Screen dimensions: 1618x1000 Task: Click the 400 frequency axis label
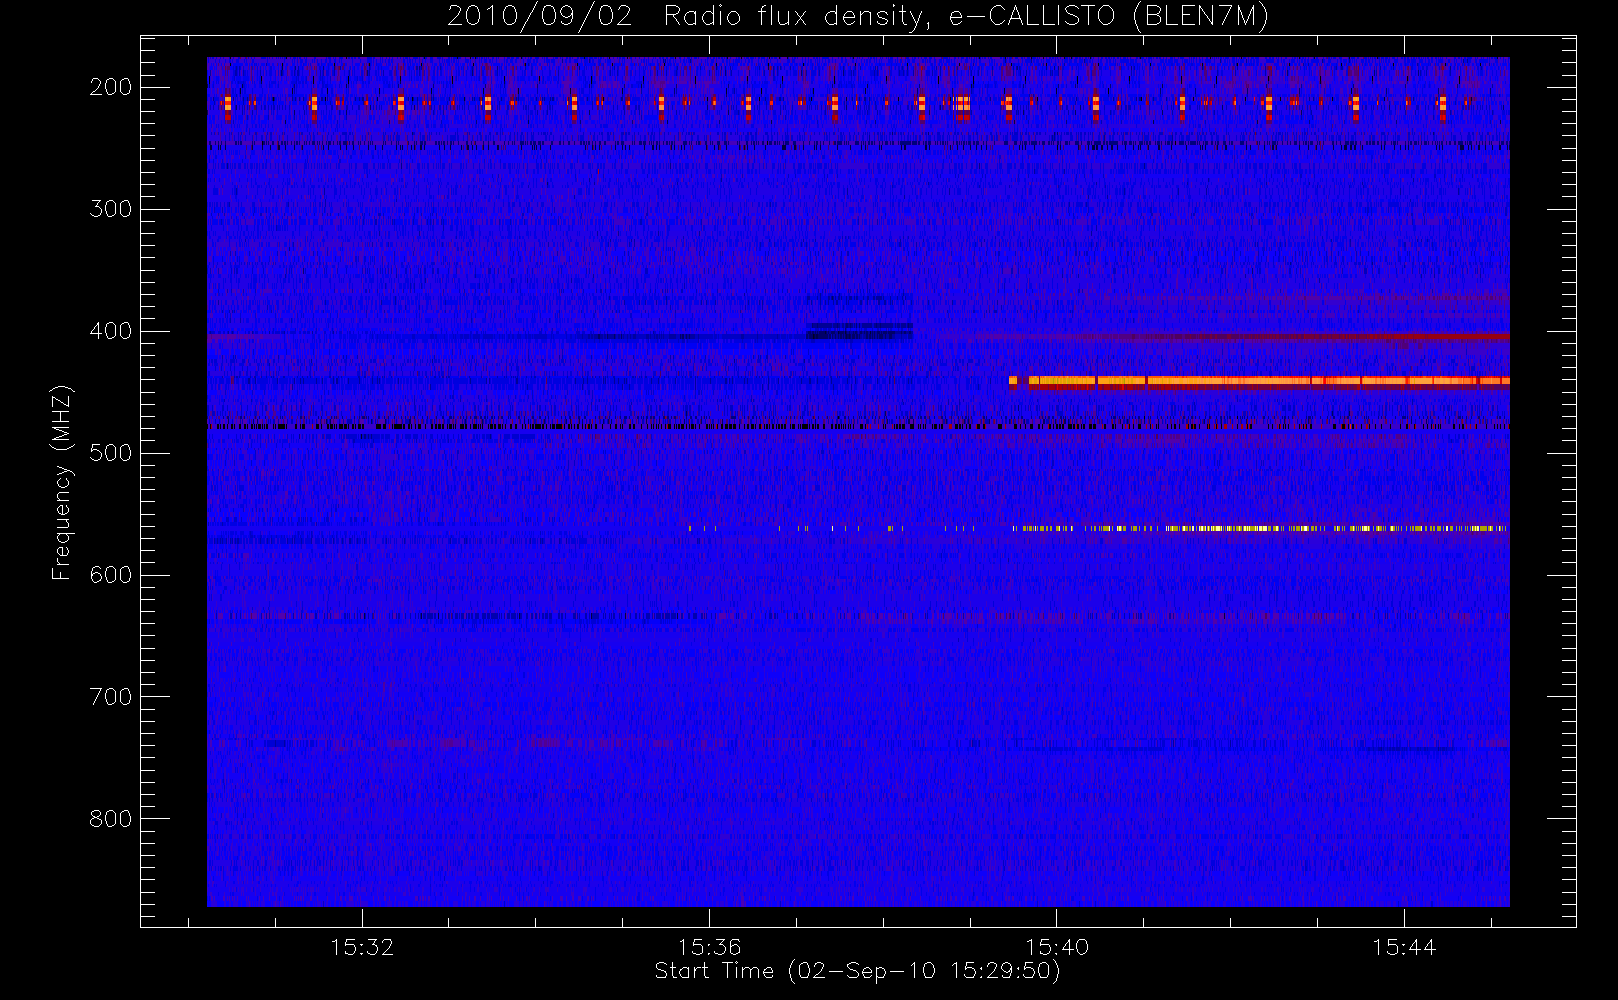click(x=110, y=331)
